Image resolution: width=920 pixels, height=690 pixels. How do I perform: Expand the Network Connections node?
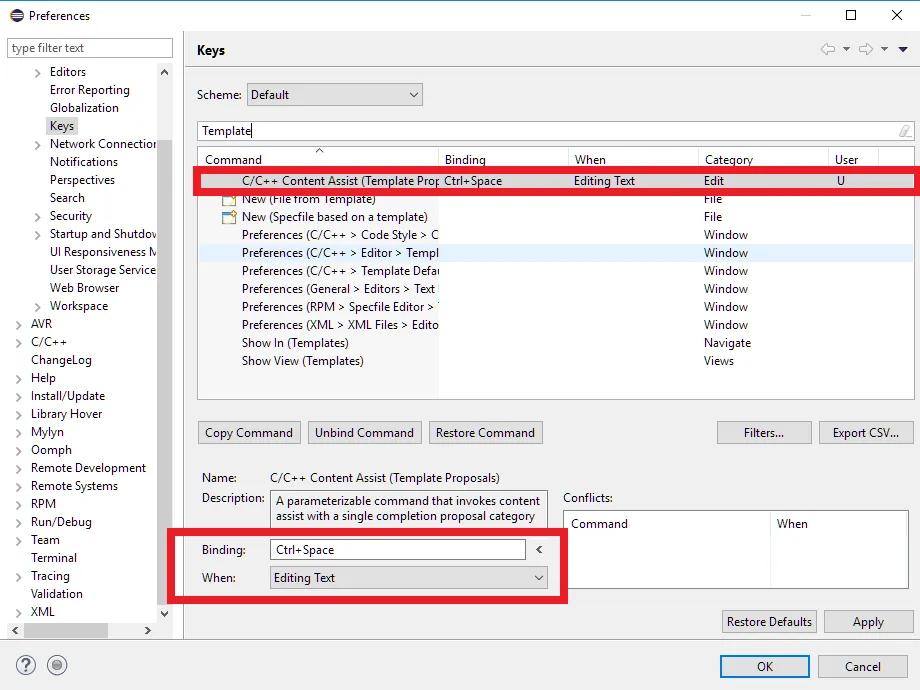tap(38, 145)
